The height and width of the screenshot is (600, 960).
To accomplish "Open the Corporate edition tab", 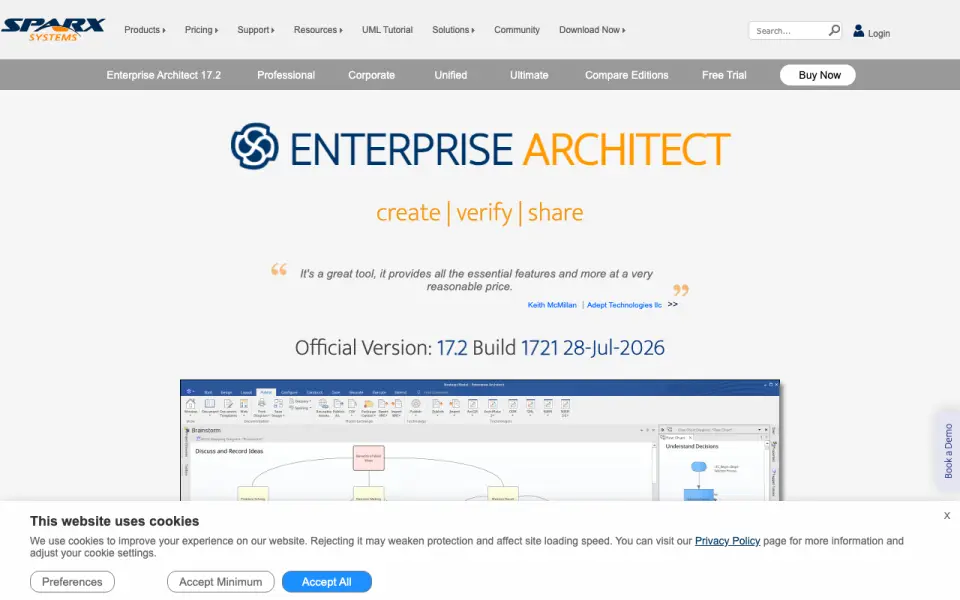I will point(372,75).
